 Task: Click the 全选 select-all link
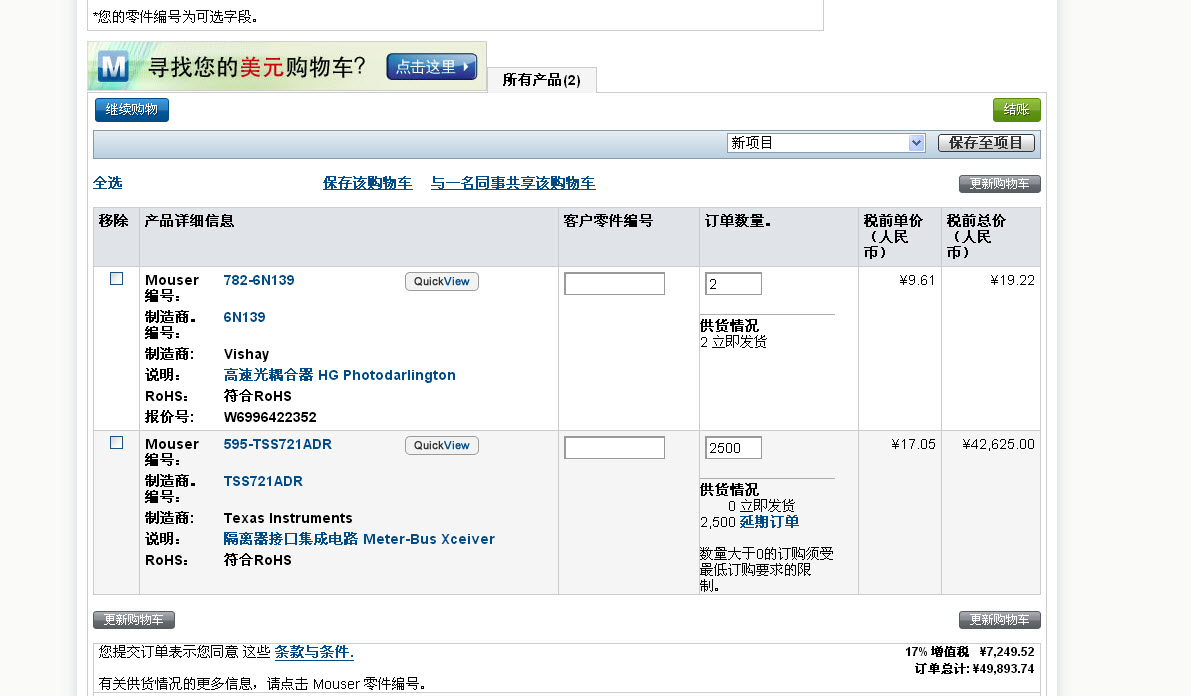click(x=108, y=182)
